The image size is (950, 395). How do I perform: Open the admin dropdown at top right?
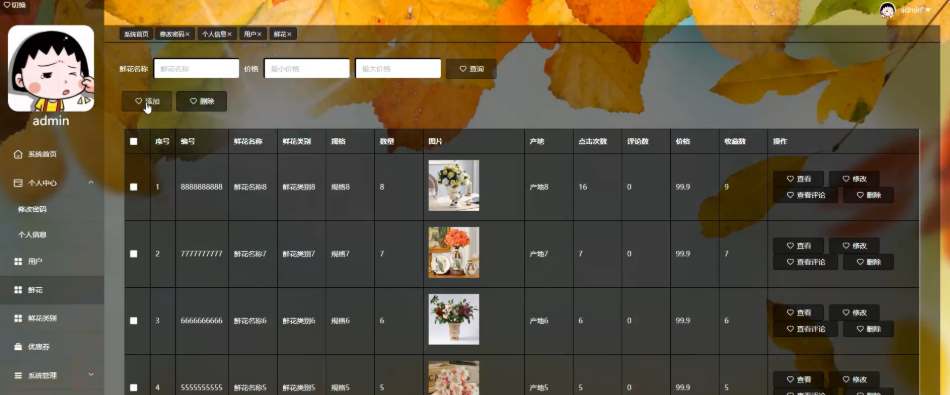915,10
